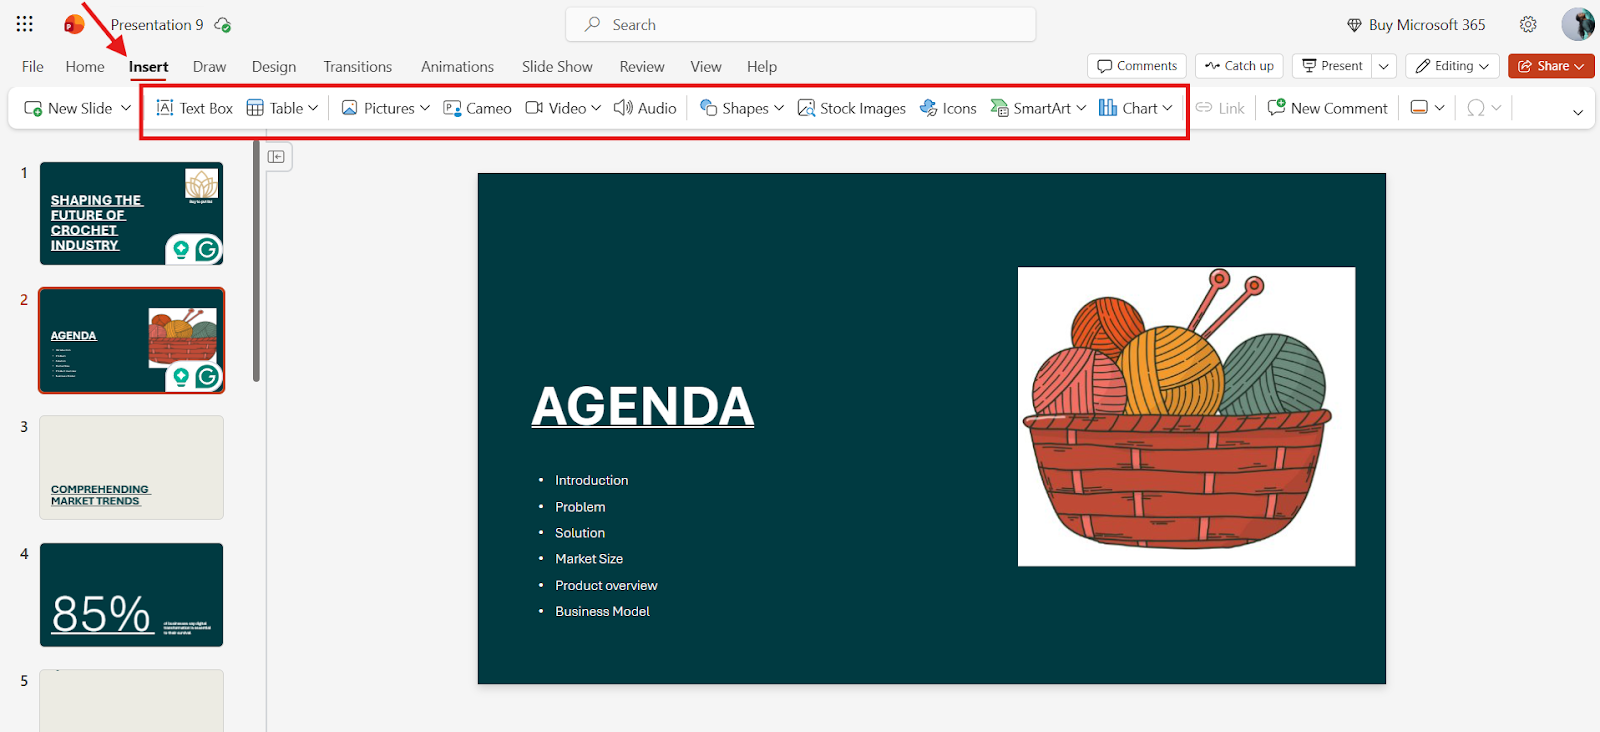The width and height of the screenshot is (1600, 732).
Task: Open the user profile avatar
Action: [1578, 24]
